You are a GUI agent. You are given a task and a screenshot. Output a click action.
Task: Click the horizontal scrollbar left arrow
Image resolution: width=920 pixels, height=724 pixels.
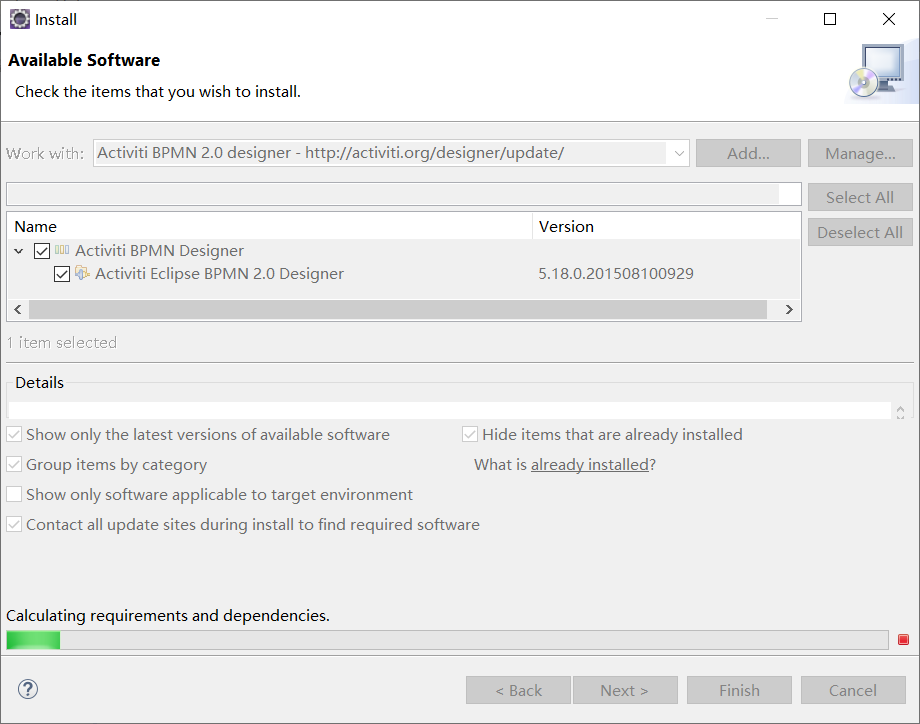tap(18, 309)
